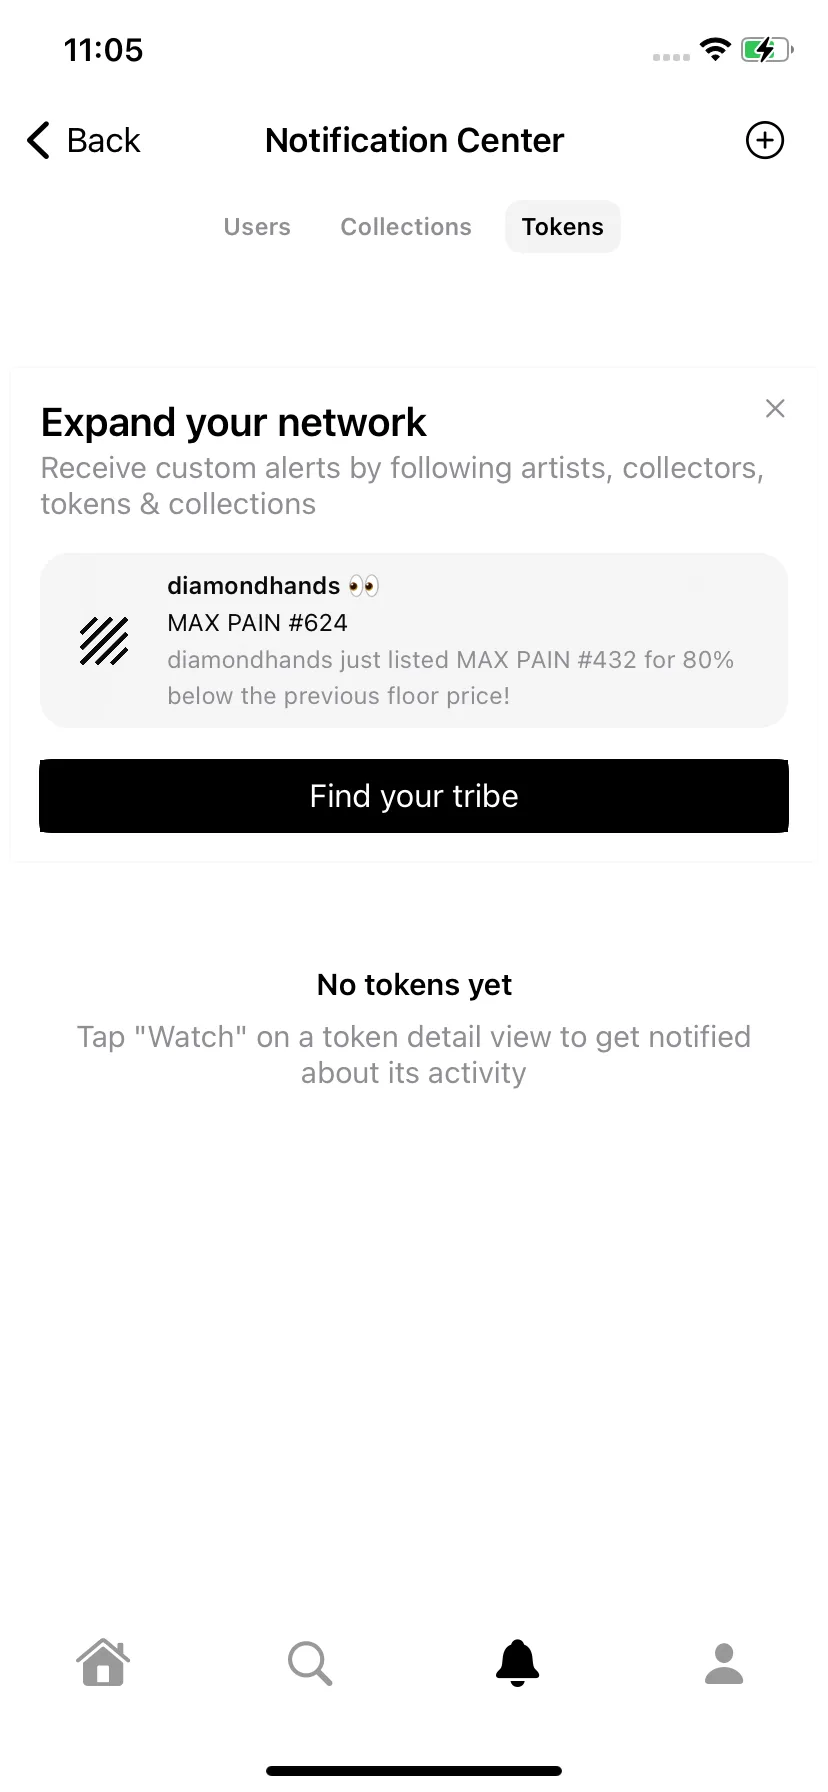The image size is (828, 1792).
Task: Tap the No tokens yet message
Action: pyautogui.click(x=414, y=985)
